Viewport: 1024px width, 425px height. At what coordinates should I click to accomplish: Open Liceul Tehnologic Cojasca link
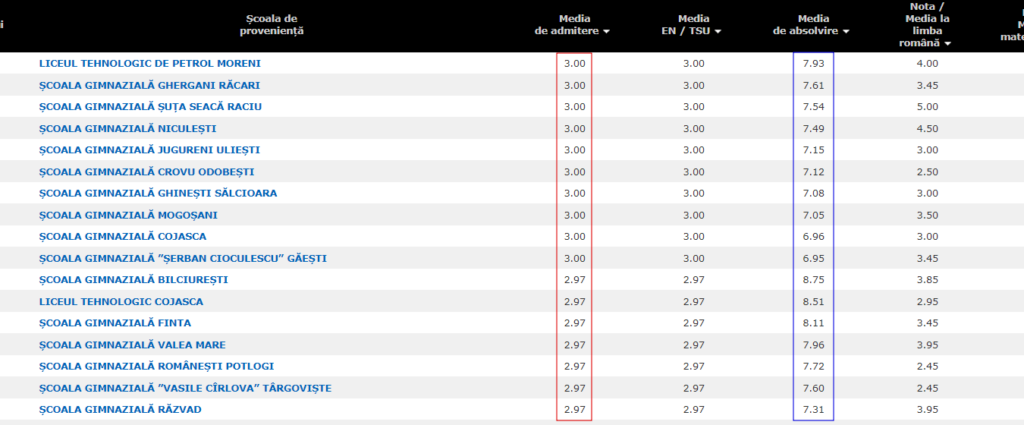tap(121, 301)
